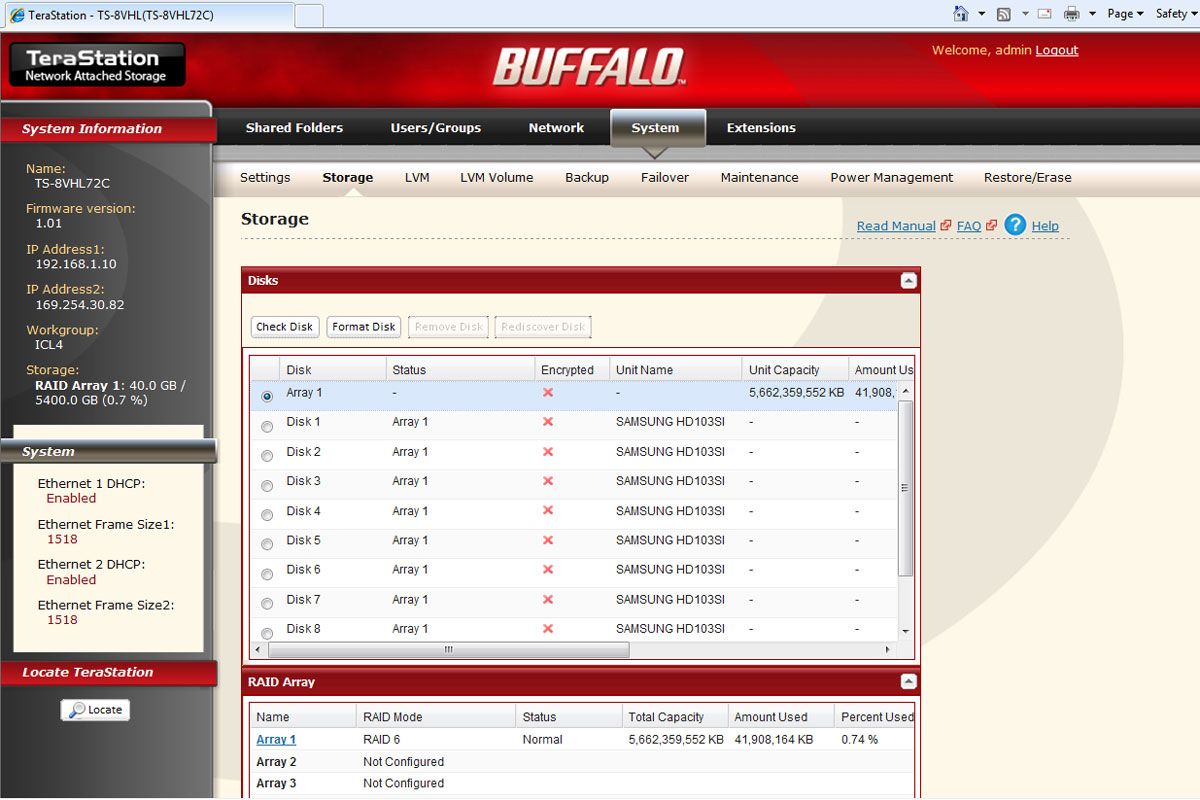1200x800 pixels.
Task: Click Encrypted red X for Disk 5
Action: pos(548,540)
